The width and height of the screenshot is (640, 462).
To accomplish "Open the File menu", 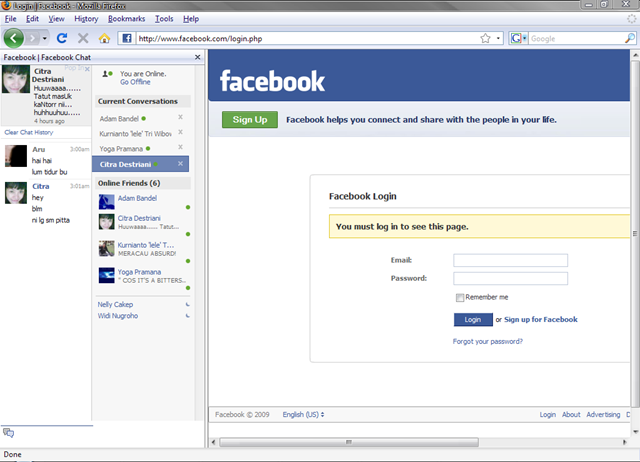I will coord(11,19).
